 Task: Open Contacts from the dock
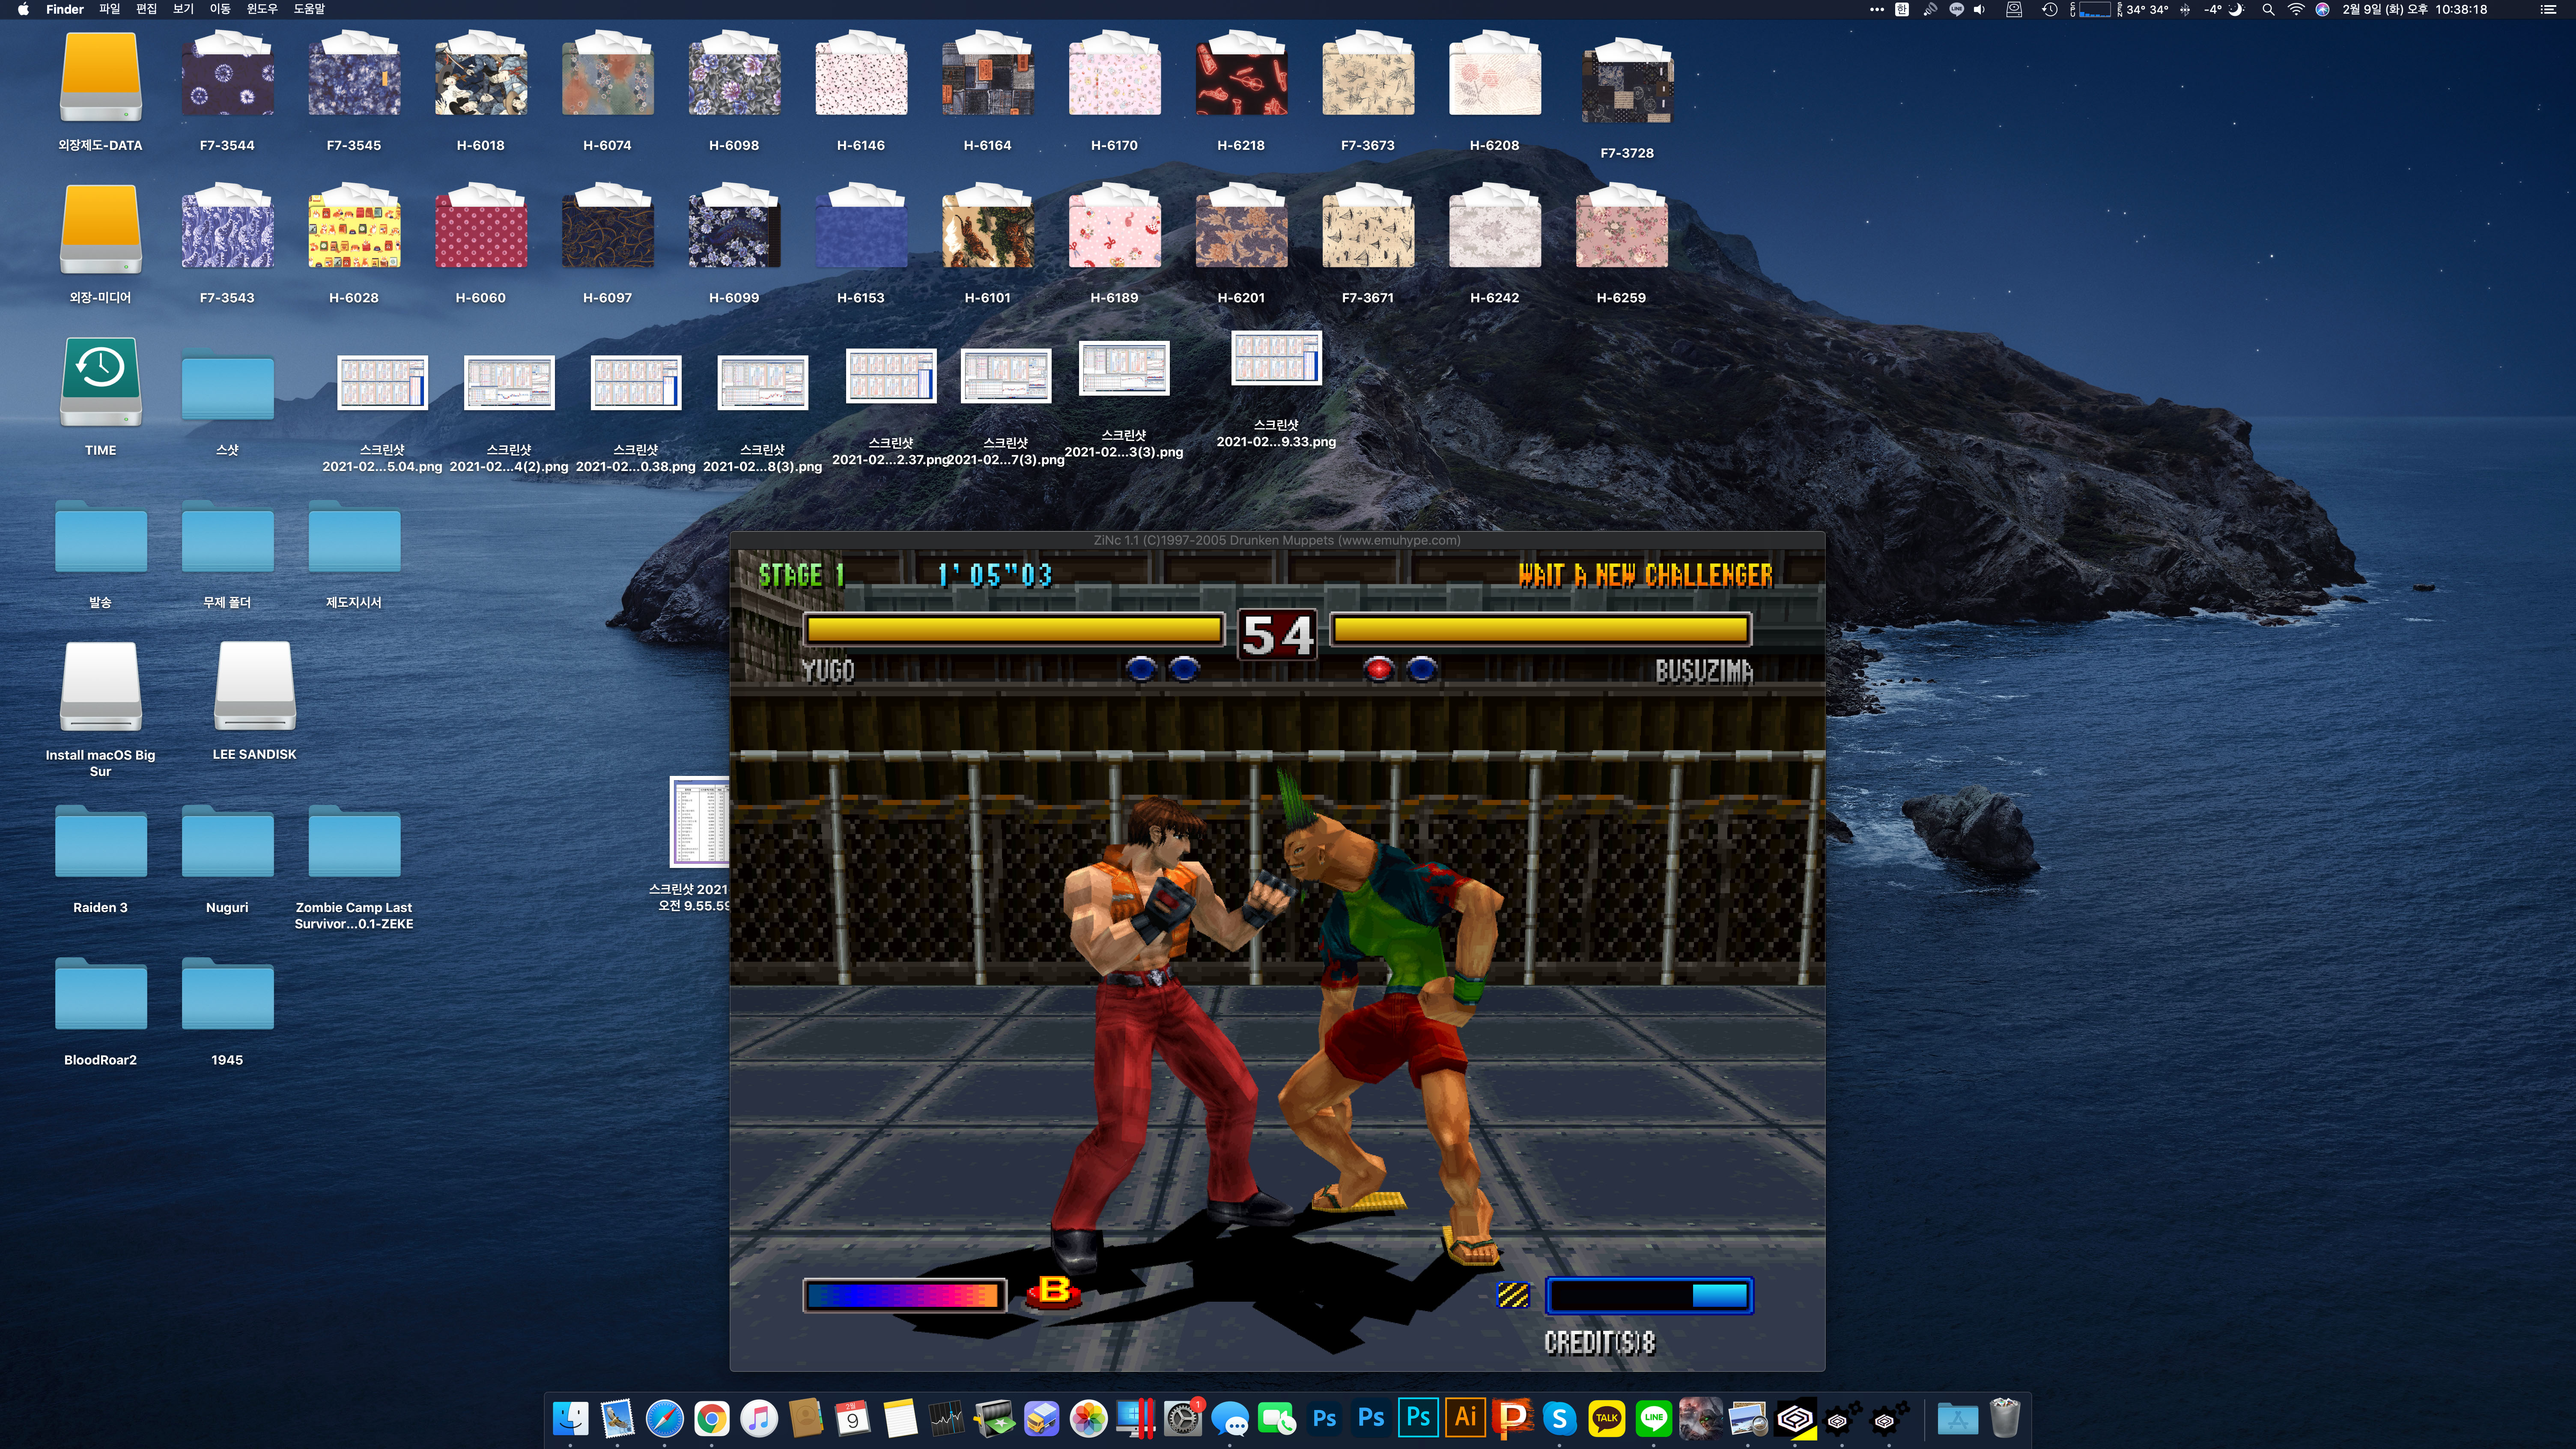tap(806, 1418)
